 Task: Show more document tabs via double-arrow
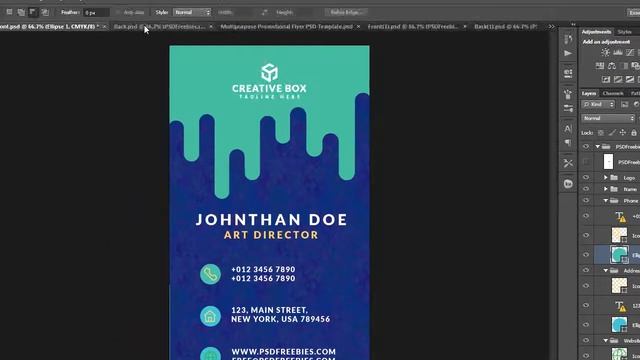tap(552, 27)
